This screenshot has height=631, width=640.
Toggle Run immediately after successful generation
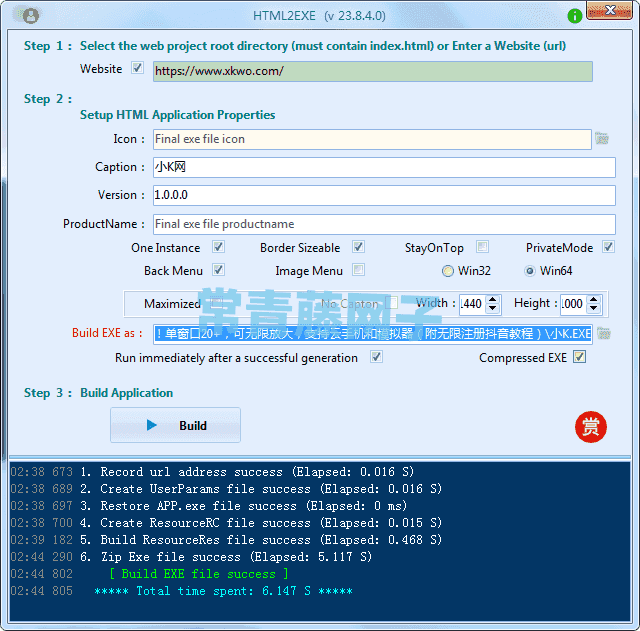[376, 357]
